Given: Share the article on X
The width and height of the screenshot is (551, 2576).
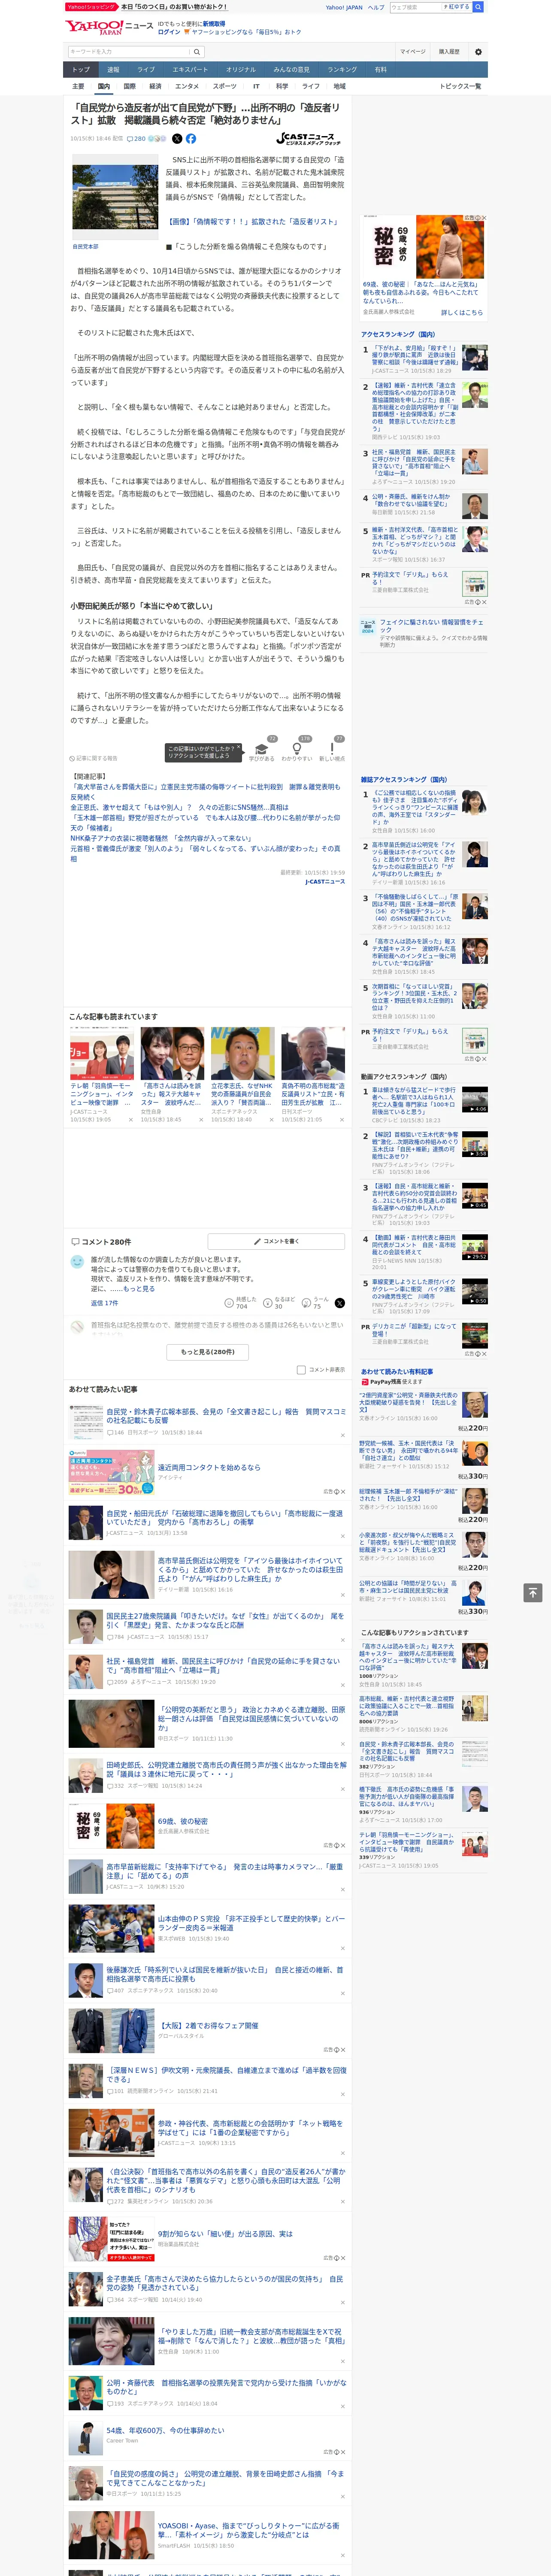Looking at the screenshot, I should click(177, 139).
